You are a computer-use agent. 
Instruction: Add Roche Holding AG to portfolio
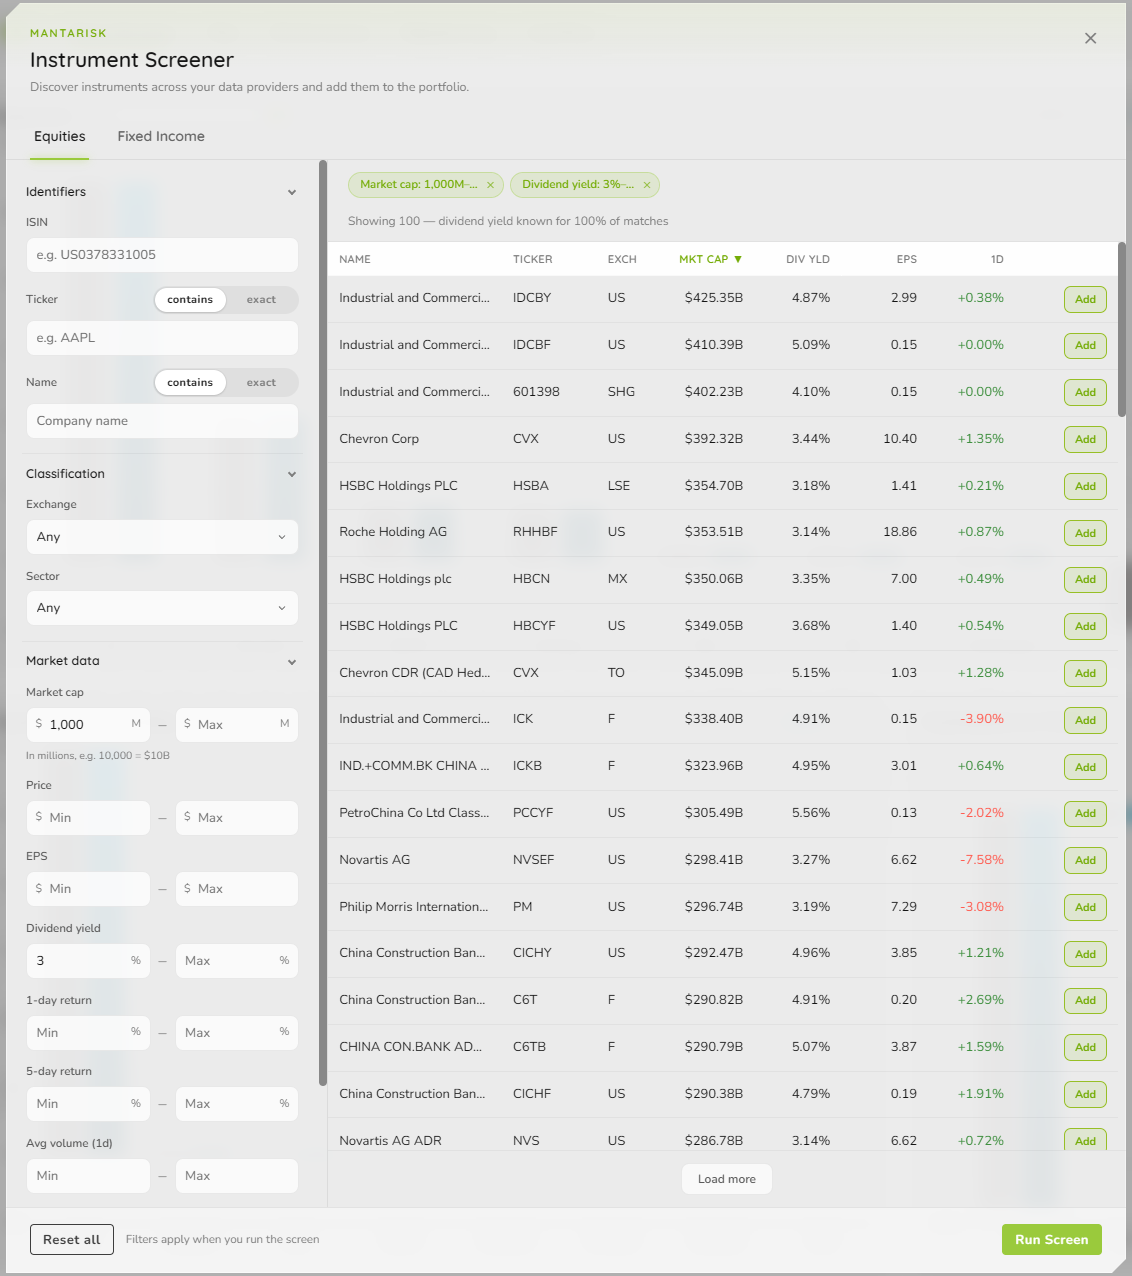1085,533
